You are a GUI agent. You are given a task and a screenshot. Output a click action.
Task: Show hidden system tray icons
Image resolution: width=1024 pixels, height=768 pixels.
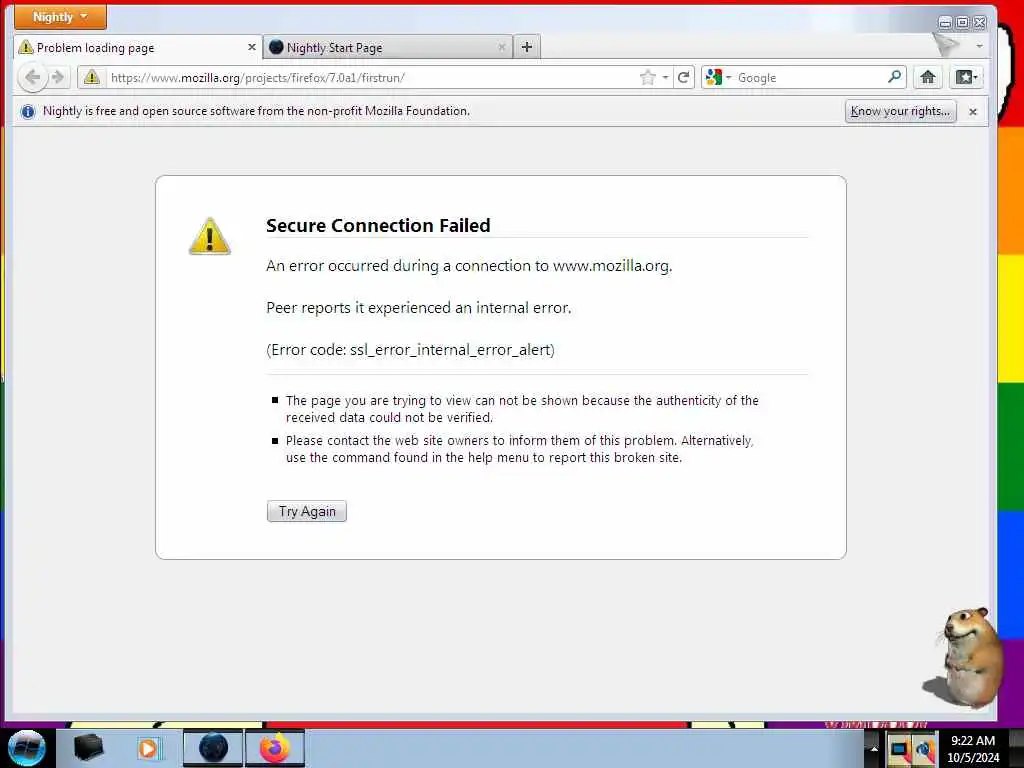(x=874, y=748)
